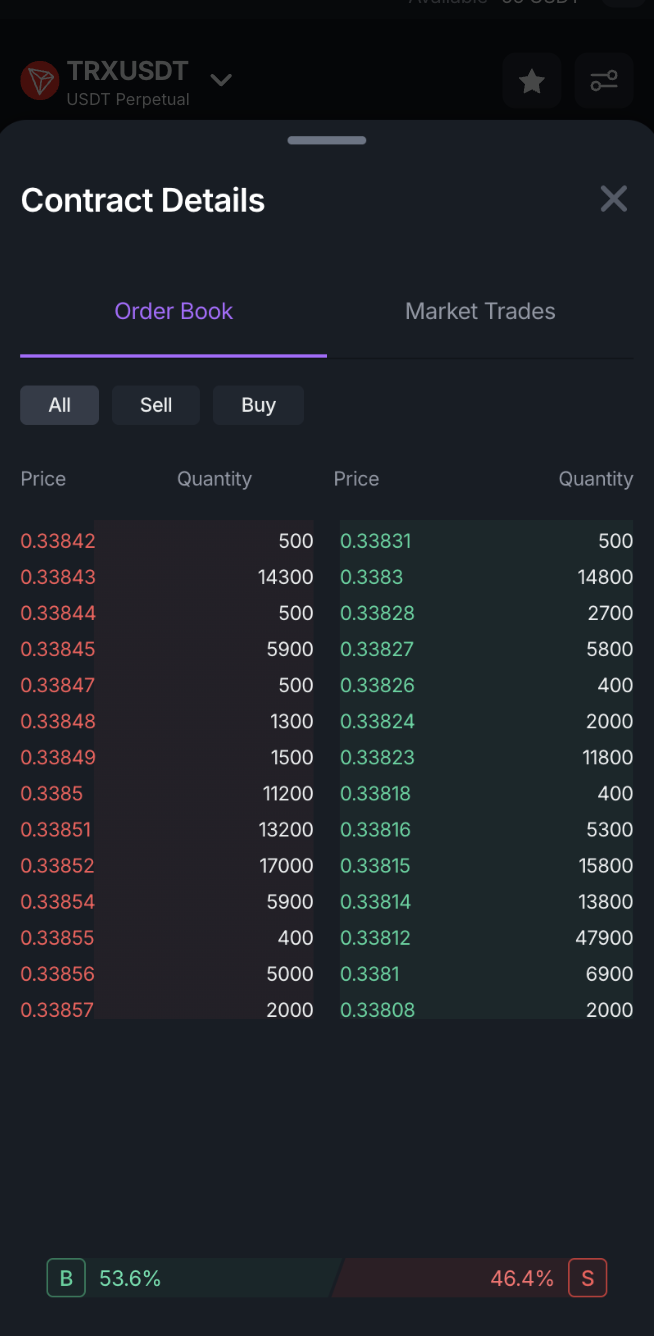The width and height of the screenshot is (654, 1336).
Task: Switch to the Market Trades tab
Action: click(480, 311)
